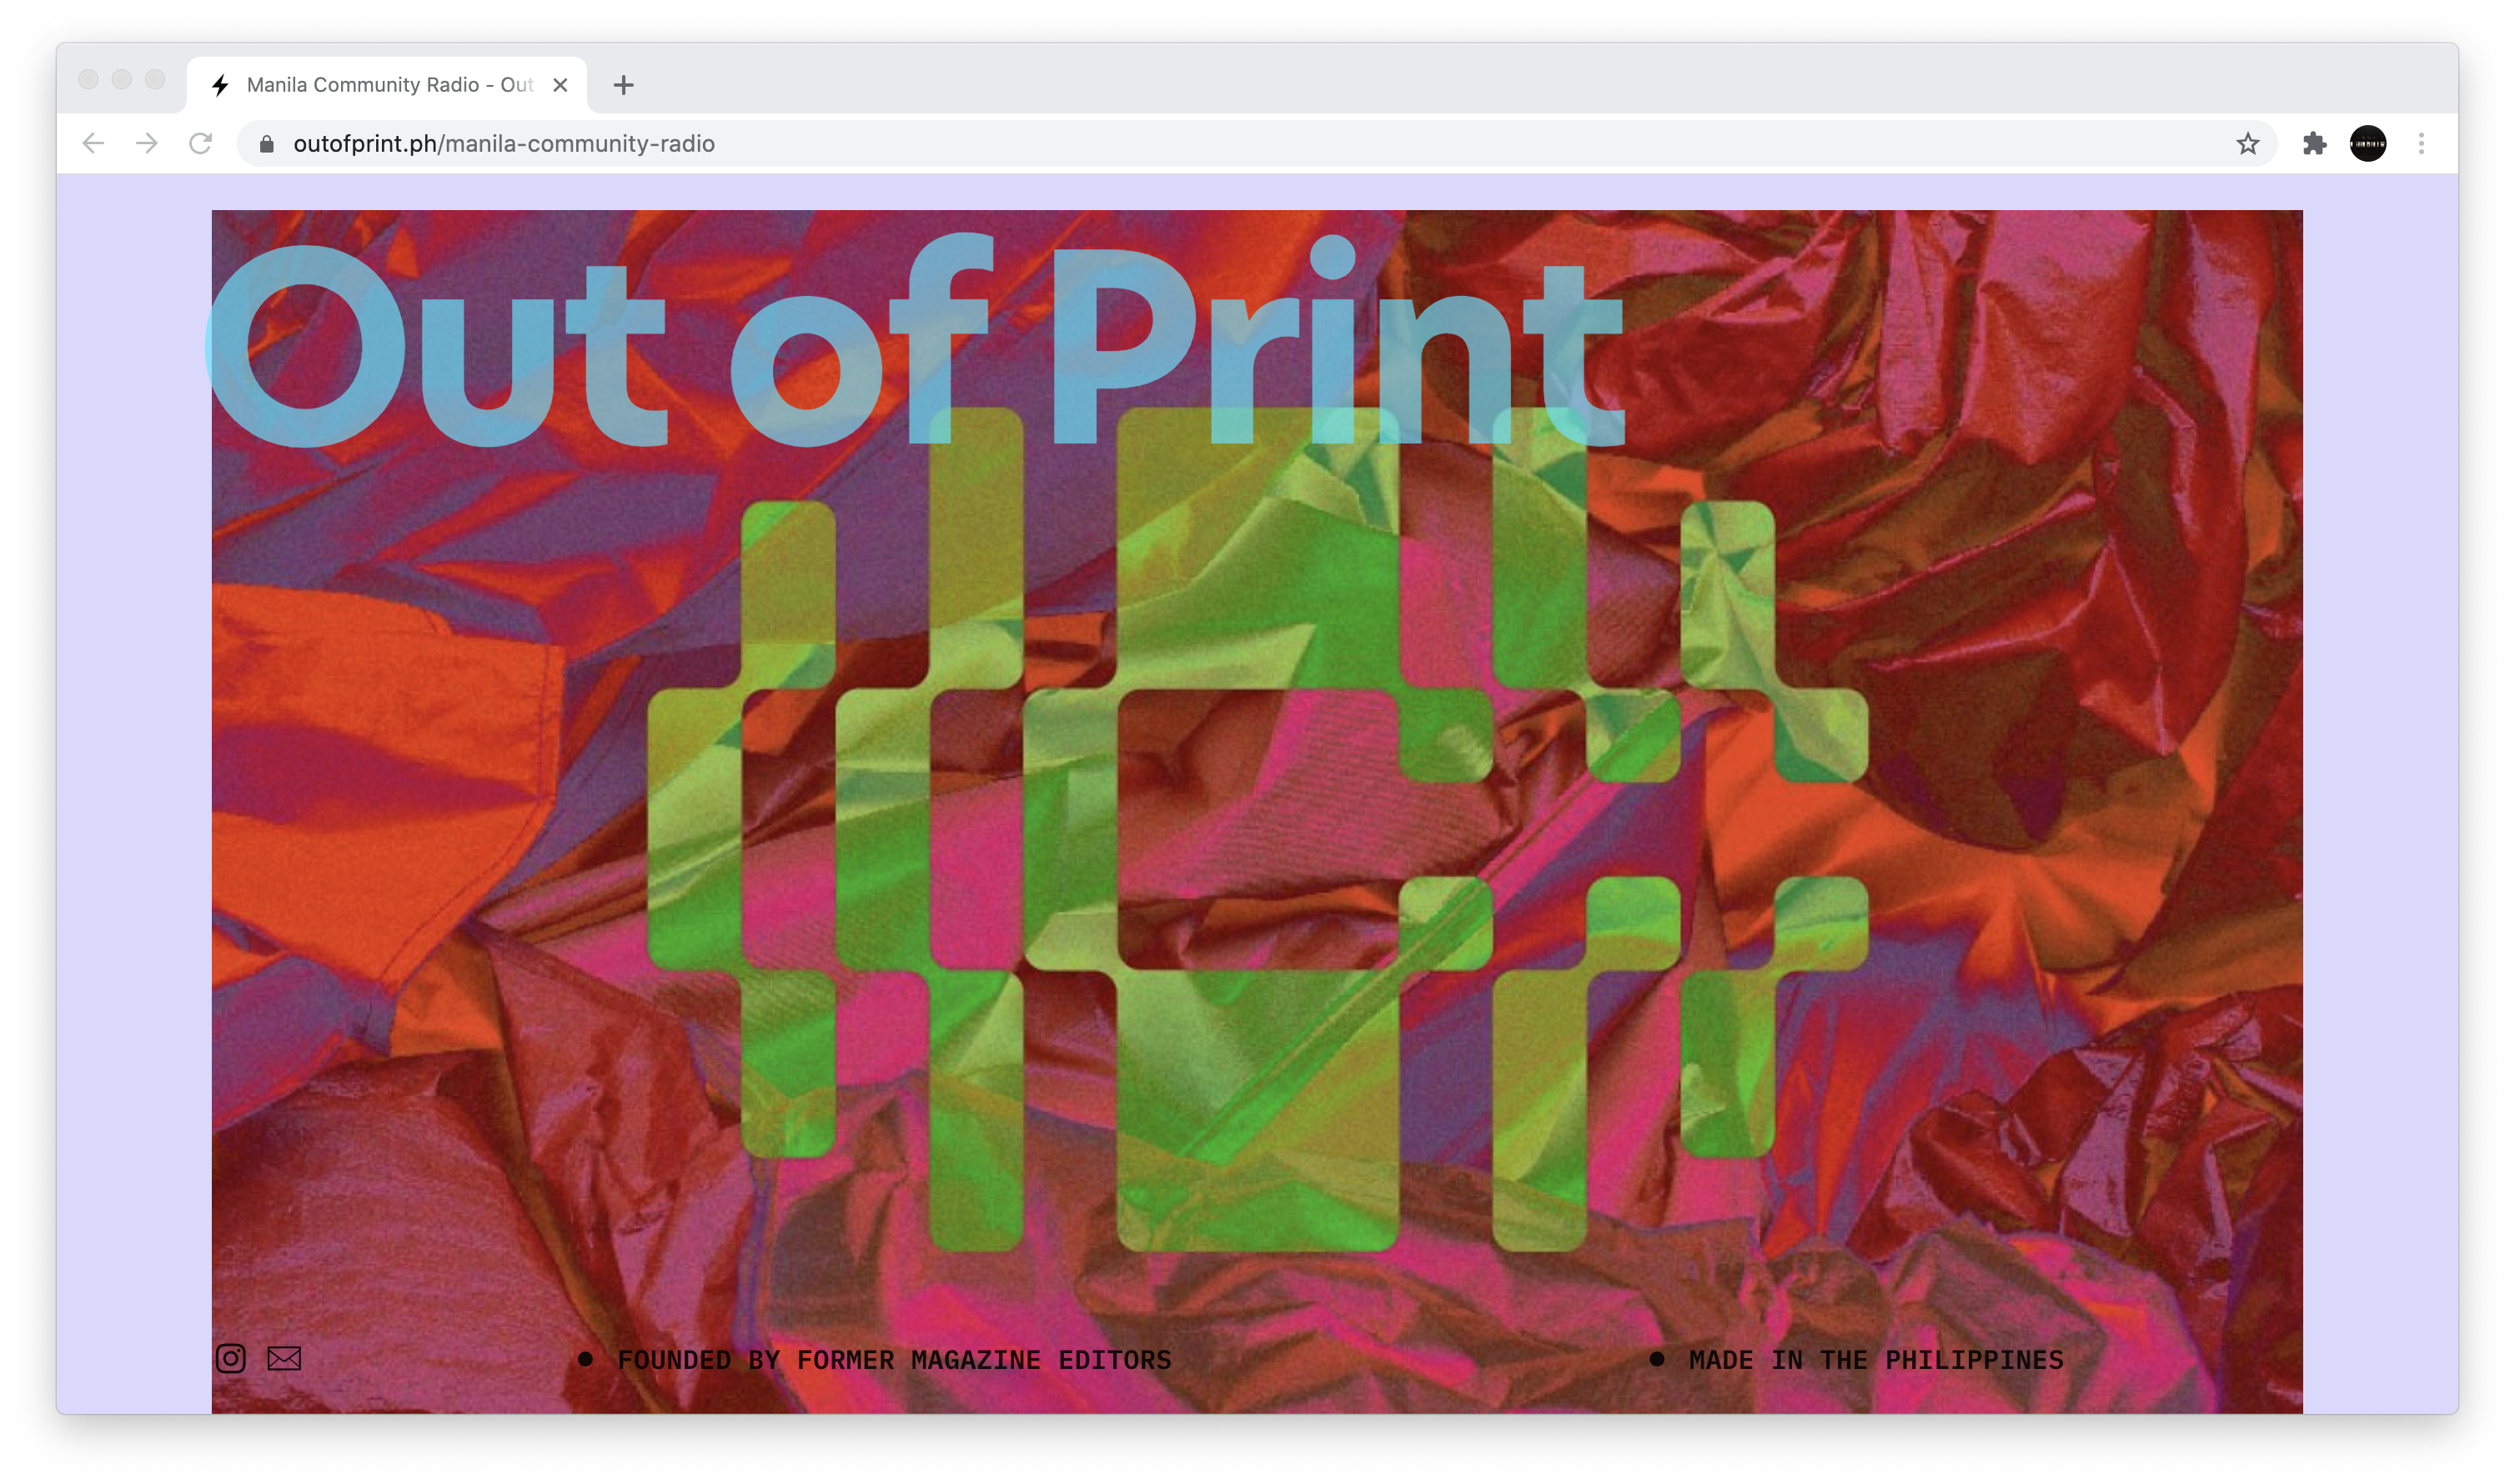Open Chrome three-dot menu
This screenshot has height=1484, width=2515.
pyautogui.click(x=2421, y=144)
